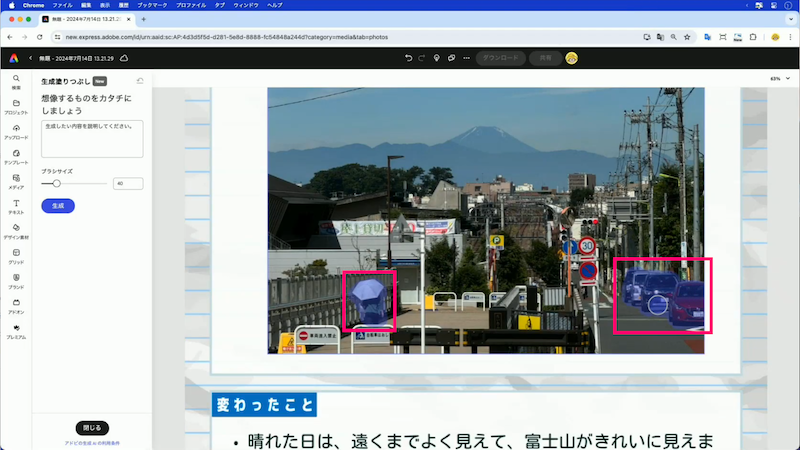The image size is (800, 450).
Task: Click the Chrome zoom magnifier icon
Action: pos(673,37)
